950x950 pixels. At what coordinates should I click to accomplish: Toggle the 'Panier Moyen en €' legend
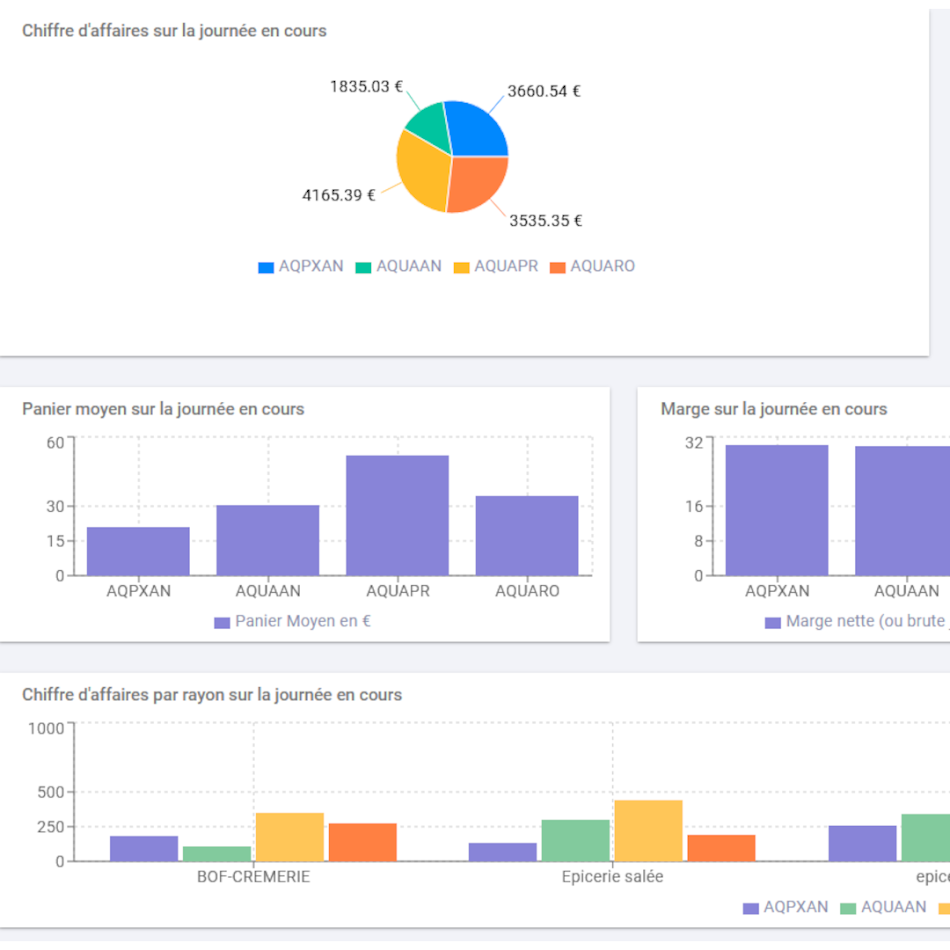[x=292, y=622]
